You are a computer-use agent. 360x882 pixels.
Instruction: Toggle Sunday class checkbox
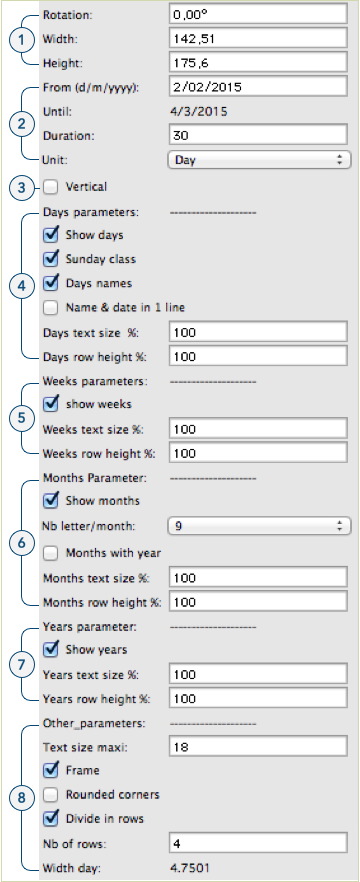click(x=51, y=259)
